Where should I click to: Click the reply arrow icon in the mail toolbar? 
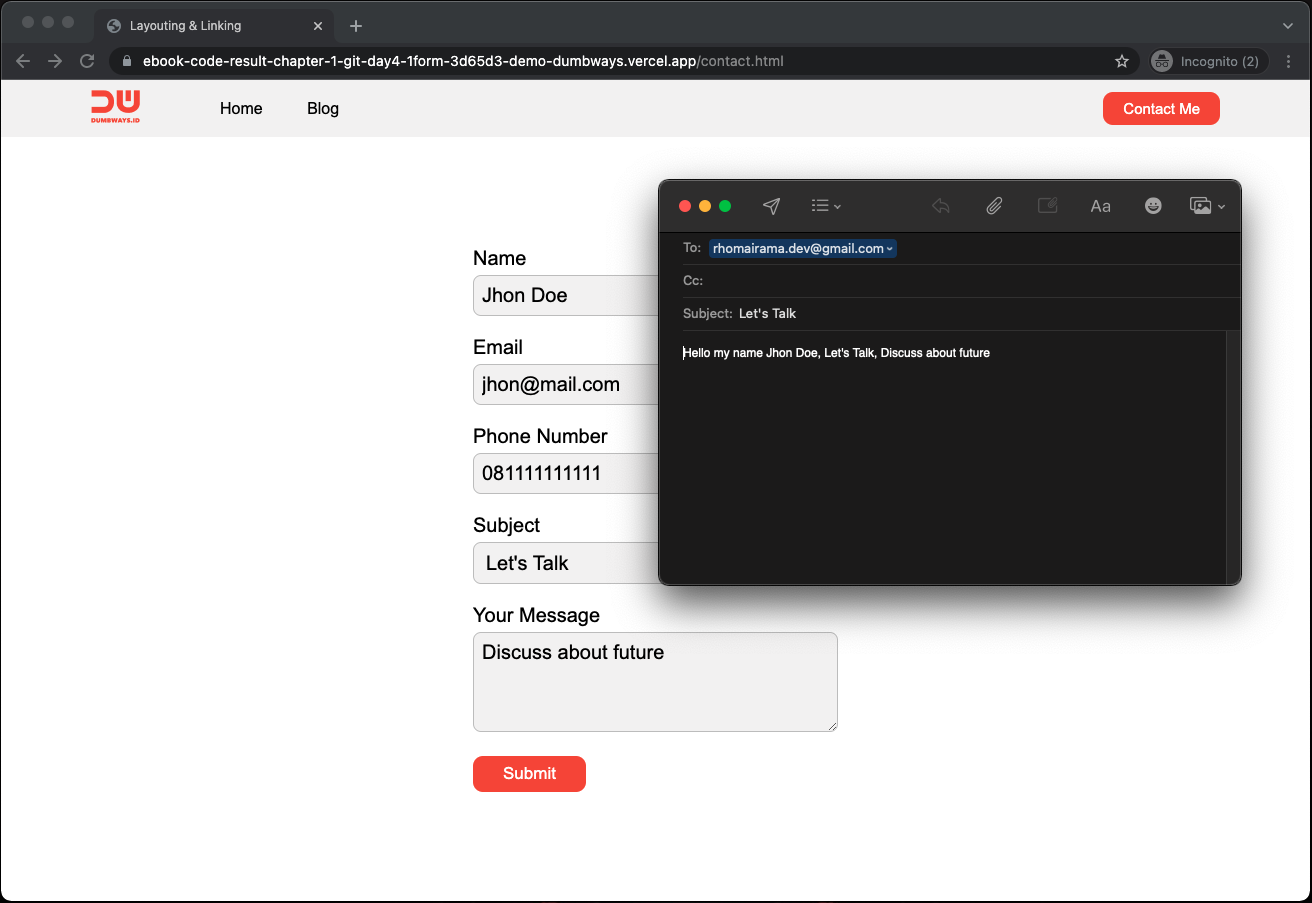[940, 206]
